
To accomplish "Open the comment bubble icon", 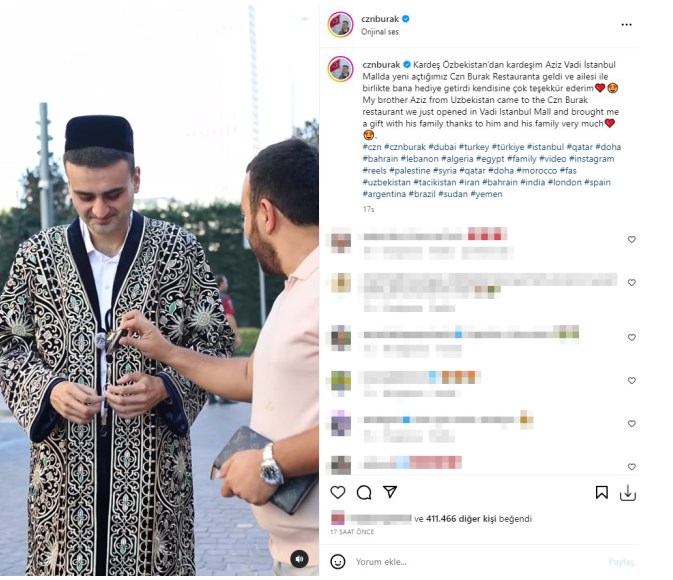I will 364,492.
